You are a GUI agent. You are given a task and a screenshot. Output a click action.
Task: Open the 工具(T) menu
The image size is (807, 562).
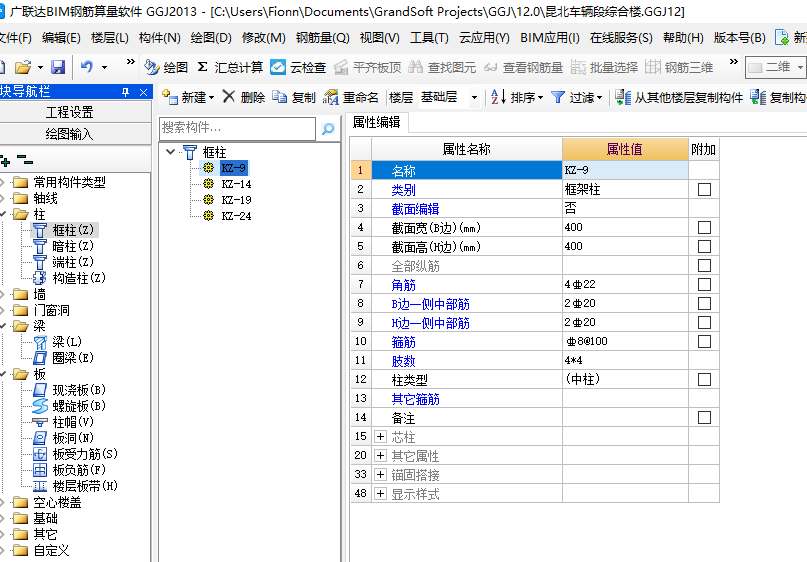(429, 38)
